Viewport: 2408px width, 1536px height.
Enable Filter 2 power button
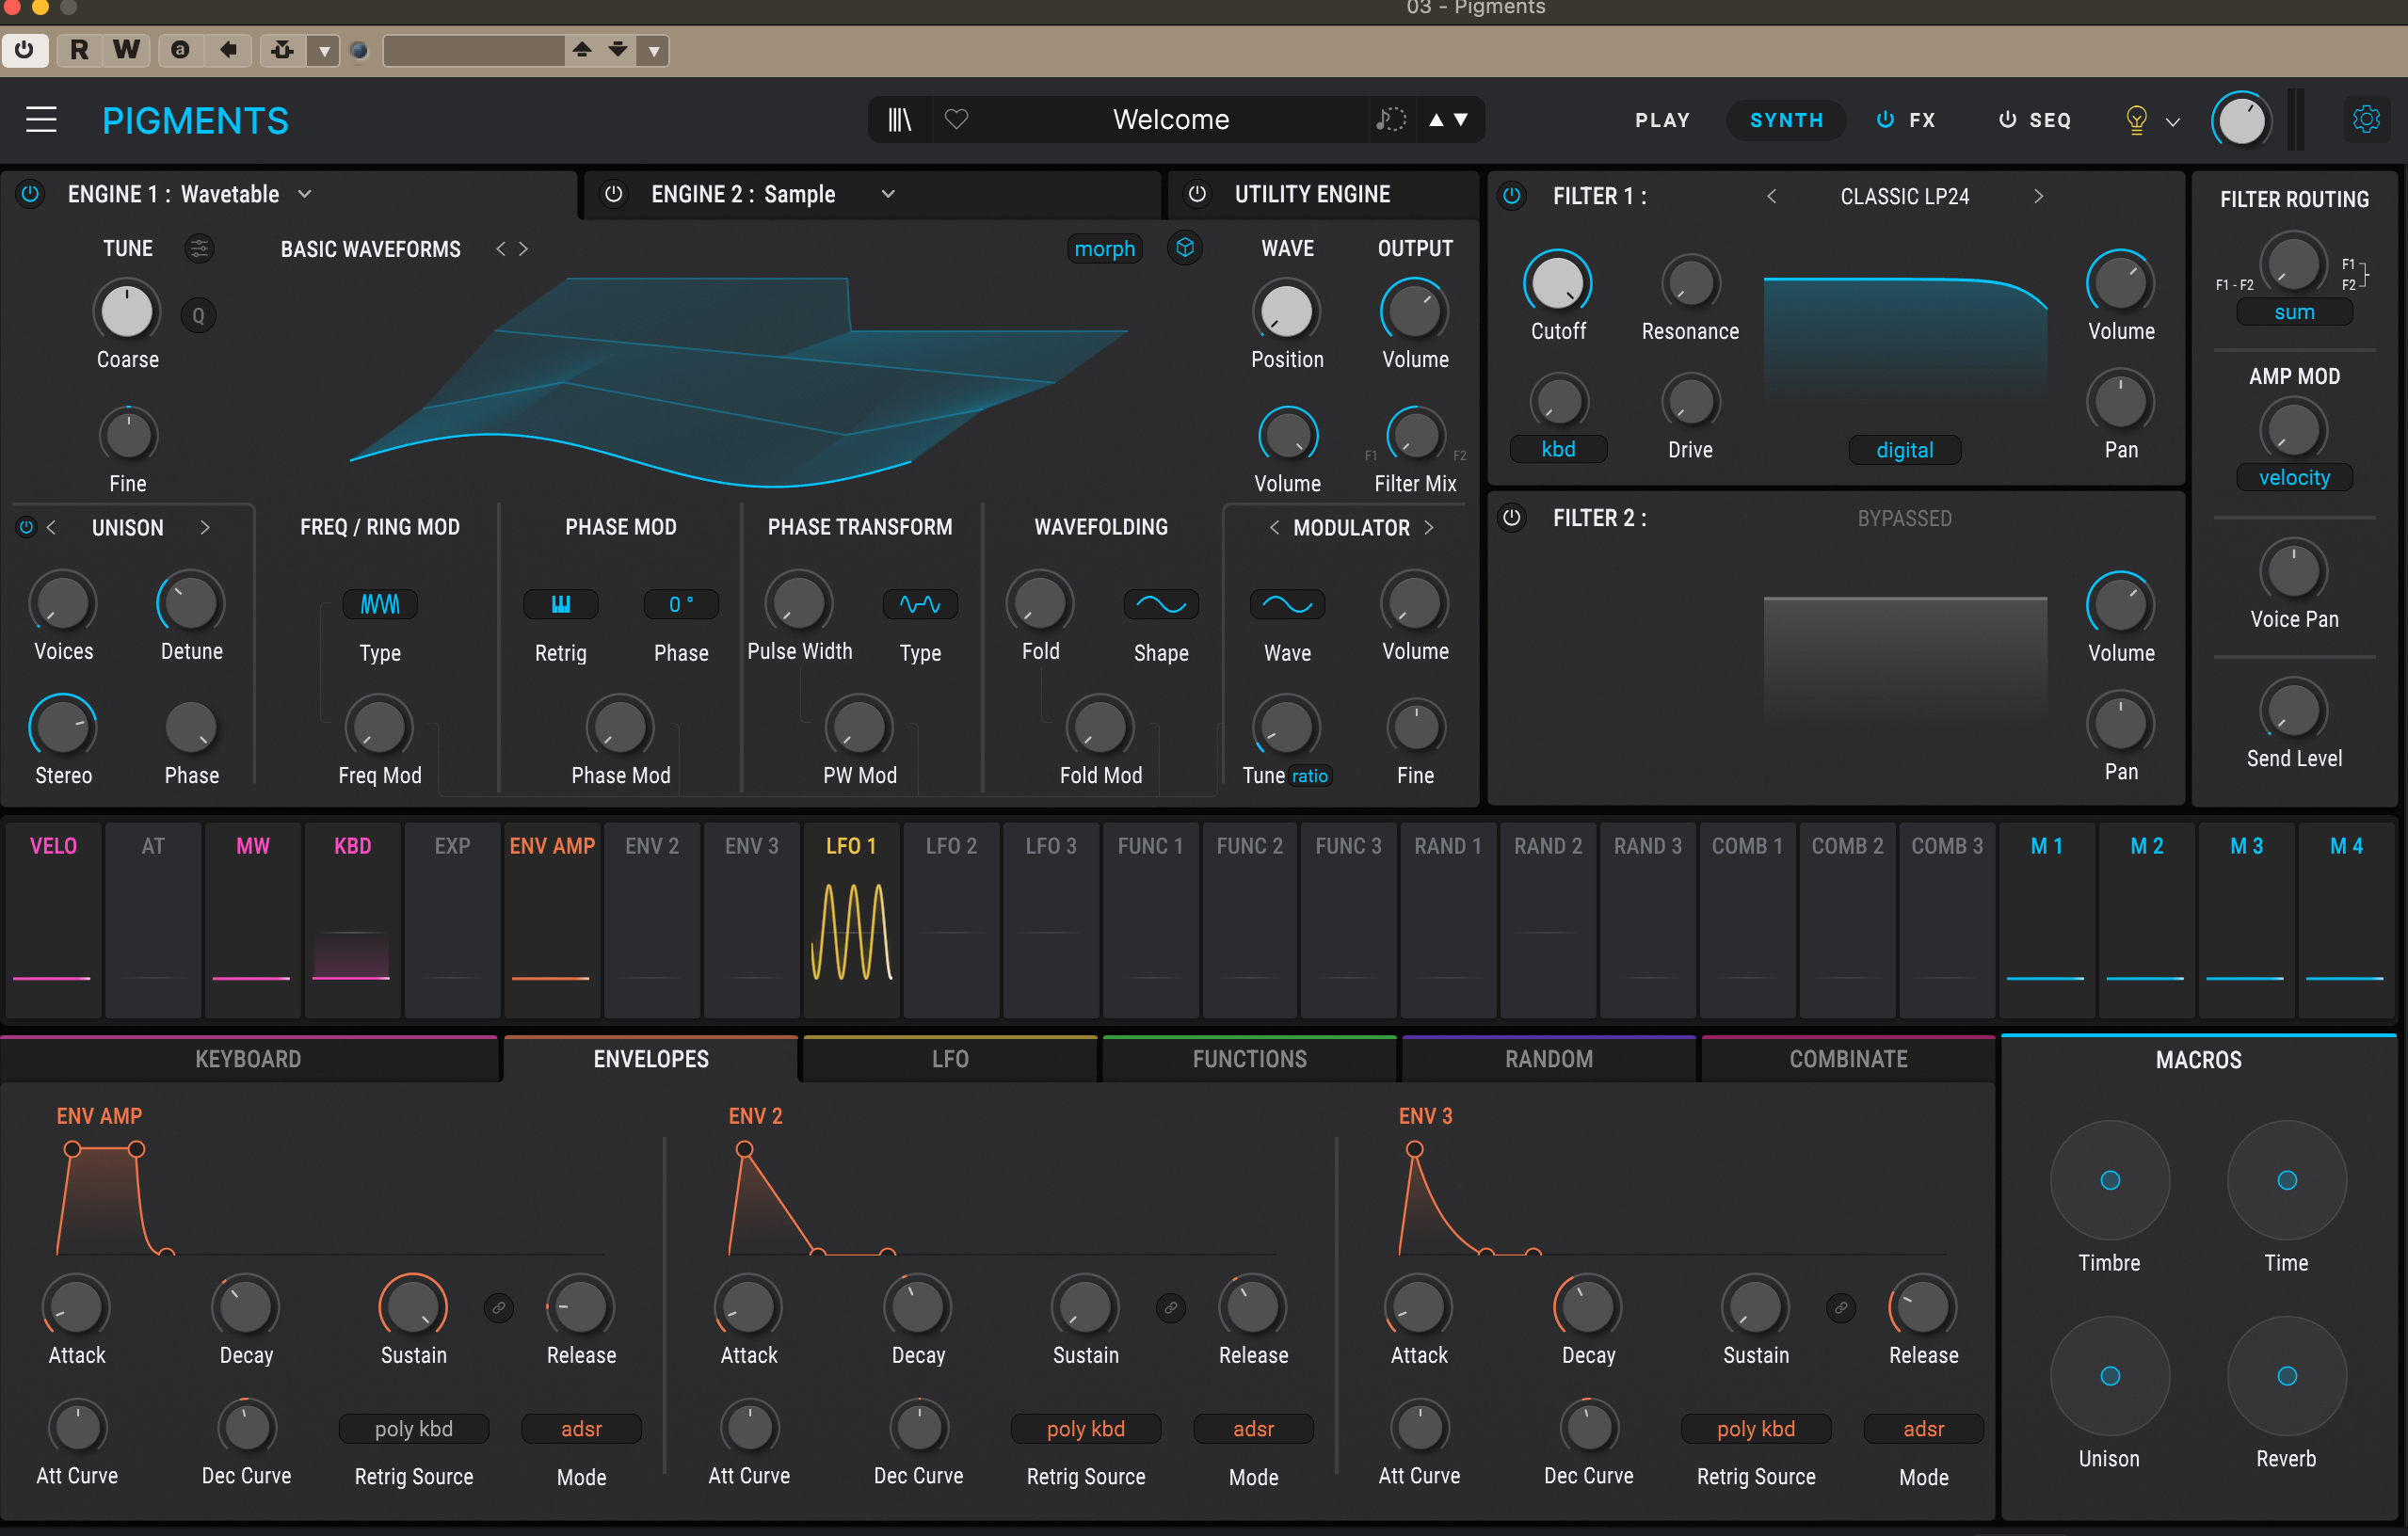coord(1512,518)
